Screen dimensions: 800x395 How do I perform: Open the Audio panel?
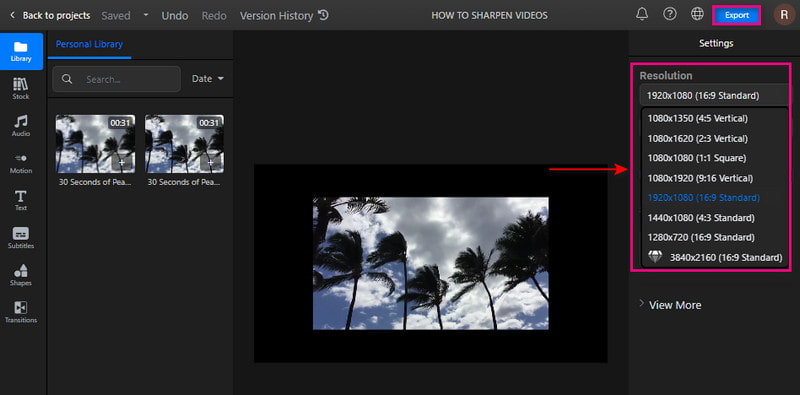(21, 126)
